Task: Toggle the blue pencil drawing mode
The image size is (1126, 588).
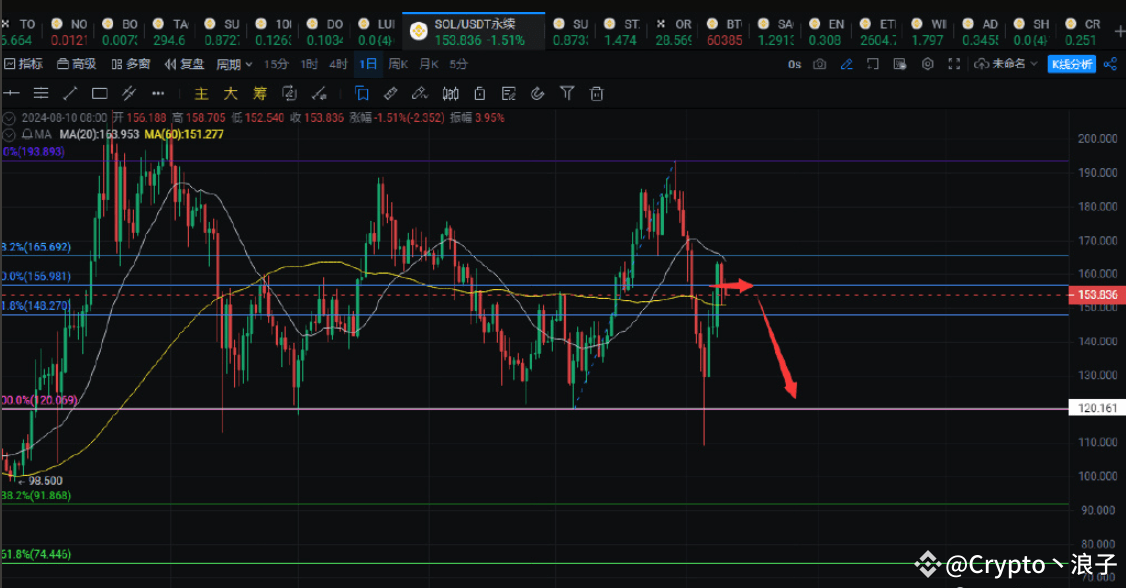Action: coord(846,64)
